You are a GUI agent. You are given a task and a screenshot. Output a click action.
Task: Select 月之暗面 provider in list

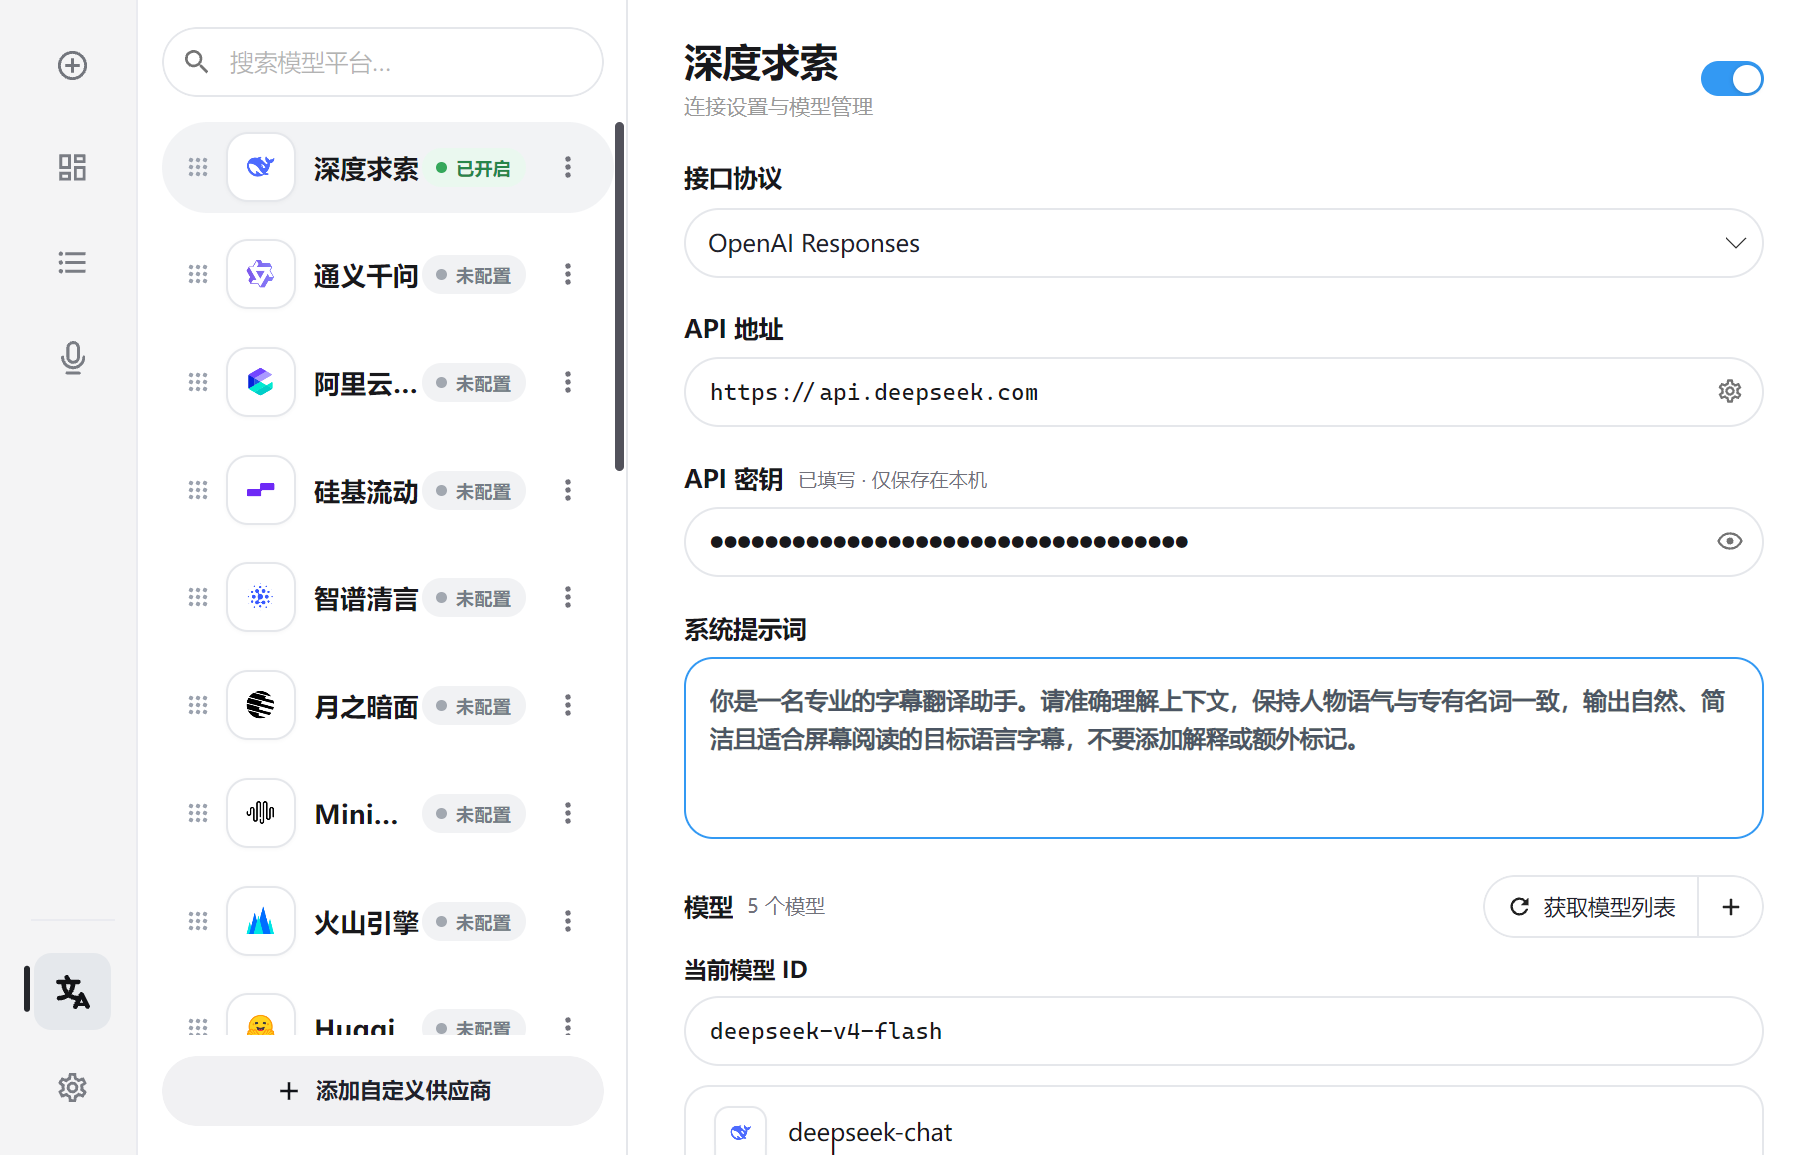pos(387,705)
